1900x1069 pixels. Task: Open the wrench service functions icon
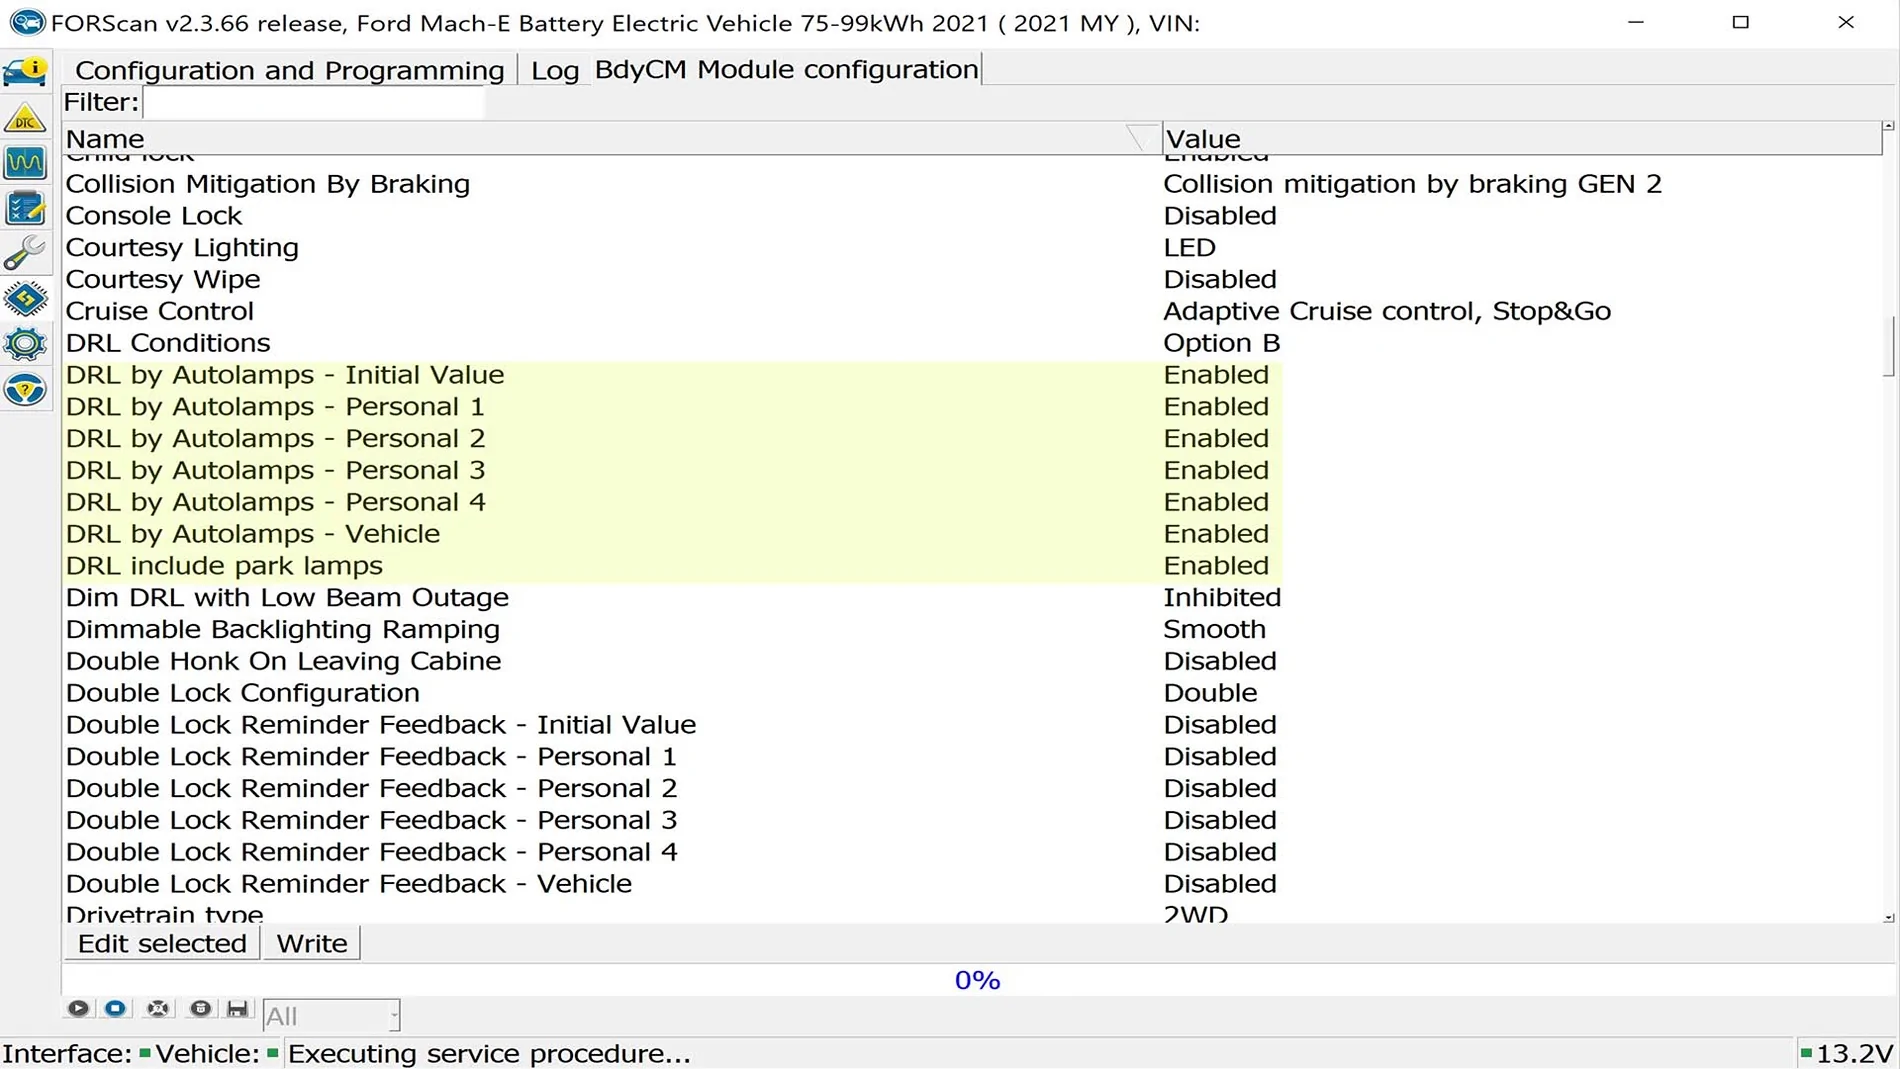[25, 254]
